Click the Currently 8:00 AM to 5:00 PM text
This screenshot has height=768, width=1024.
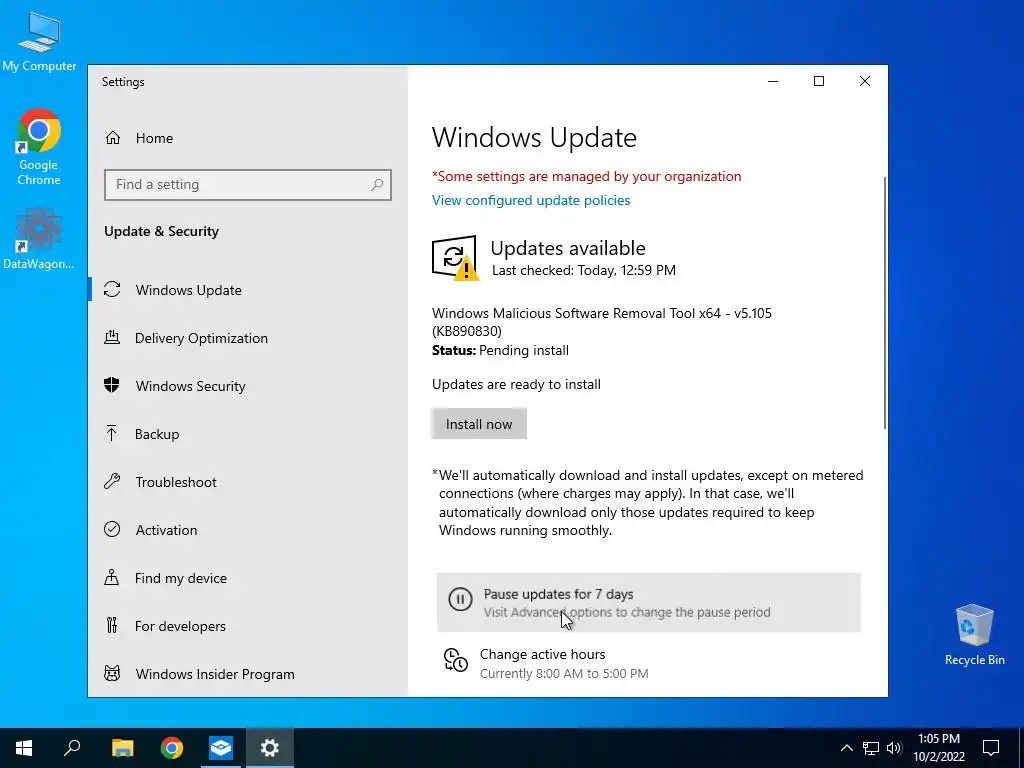[x=564, y=673]
